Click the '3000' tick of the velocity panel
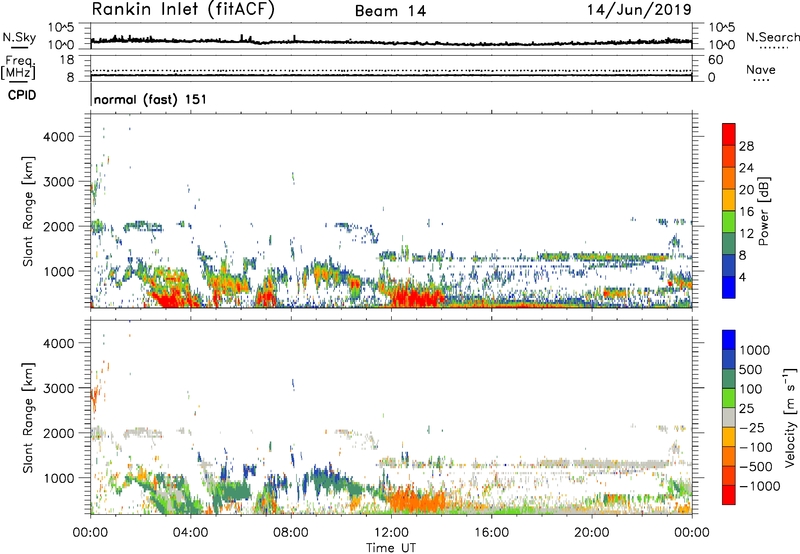The height and width of the screenshot is (554, 800). pos(58,388)
